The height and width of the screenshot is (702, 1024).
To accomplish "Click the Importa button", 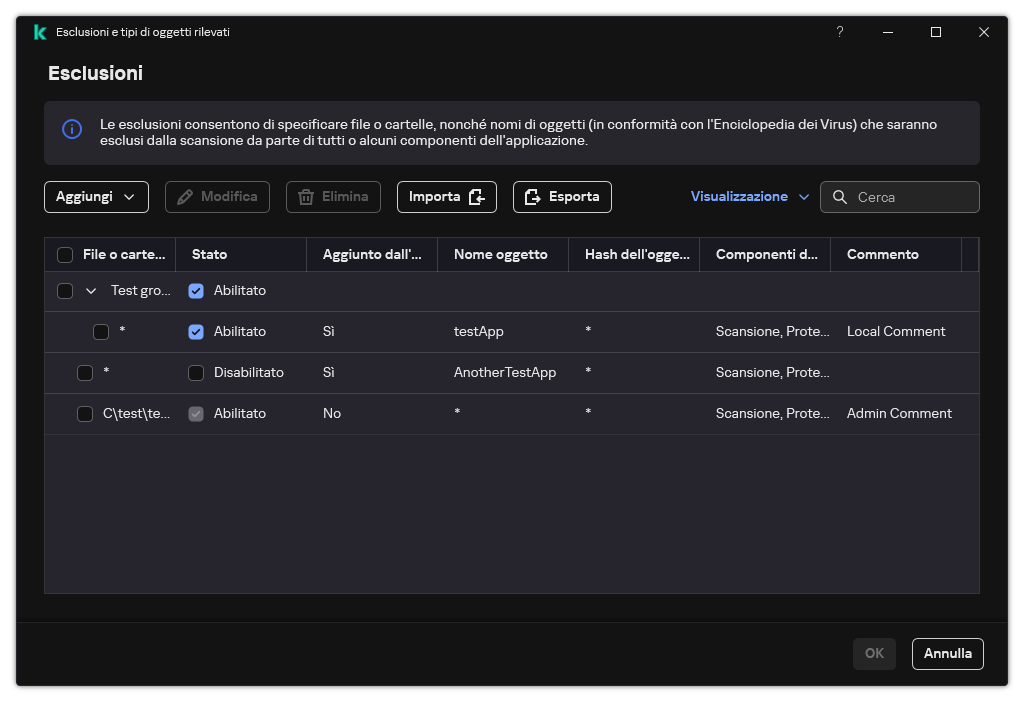I will pos(446,197).
